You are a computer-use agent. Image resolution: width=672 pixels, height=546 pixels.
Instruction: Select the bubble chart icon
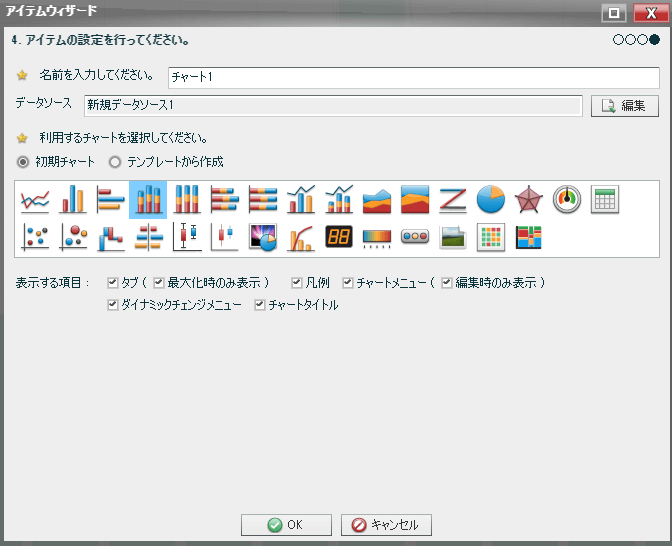pyautogui.click(x=72, y=237)
